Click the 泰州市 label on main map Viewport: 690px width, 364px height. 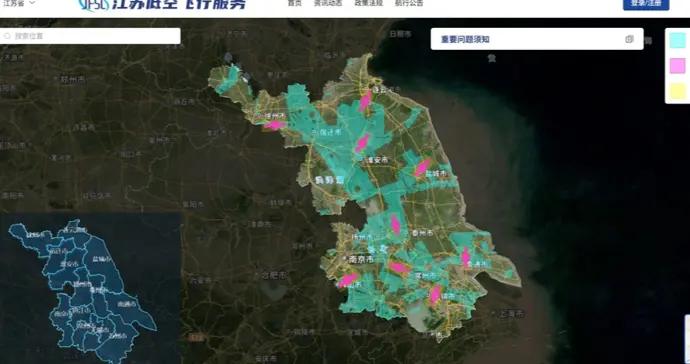click(422, 233)
